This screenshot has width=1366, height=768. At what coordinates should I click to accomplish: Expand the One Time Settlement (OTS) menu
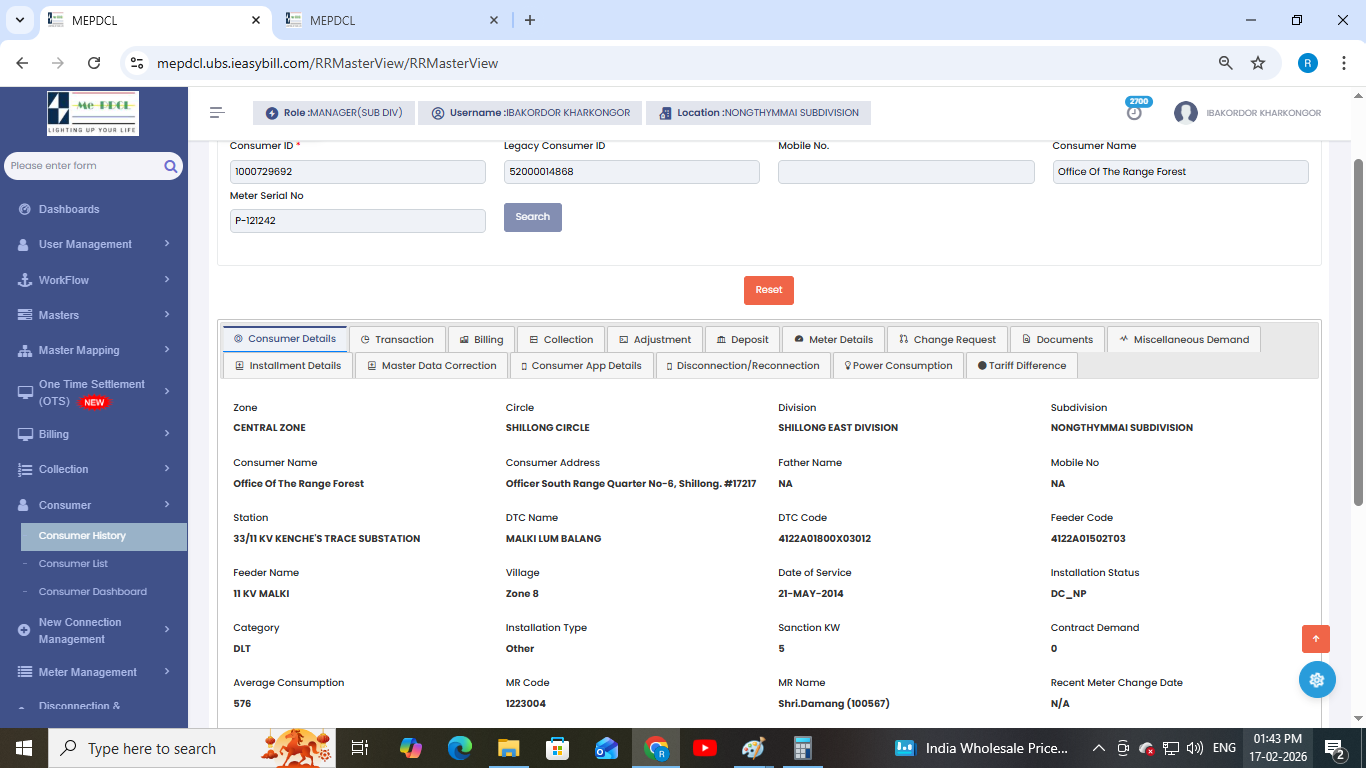(93, 392)
